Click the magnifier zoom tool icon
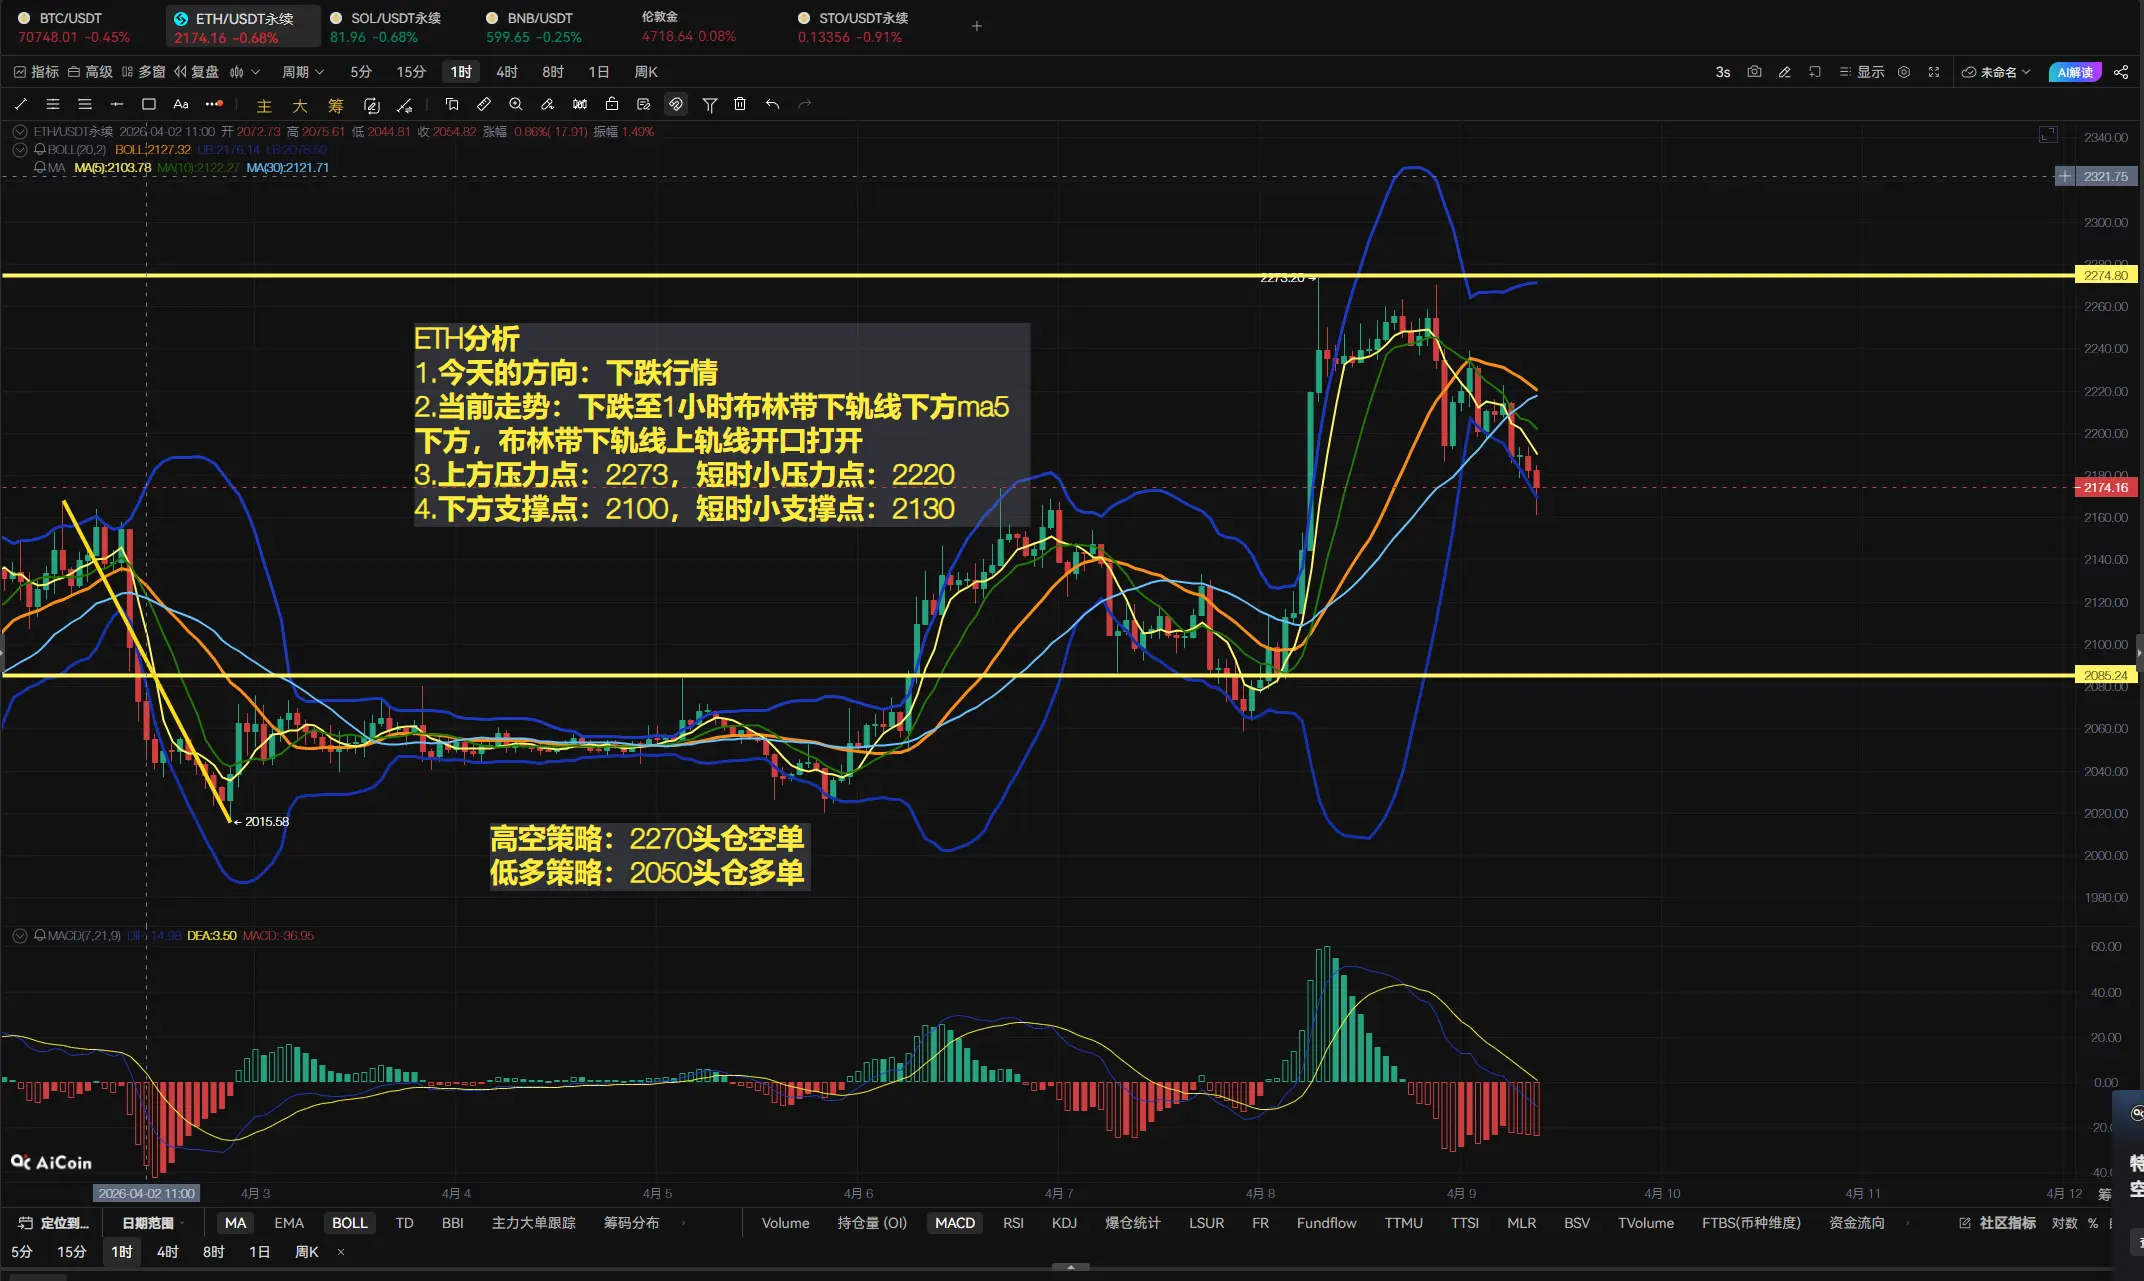This screenshot has width=2144, height=1281. (x=516, y=104)
